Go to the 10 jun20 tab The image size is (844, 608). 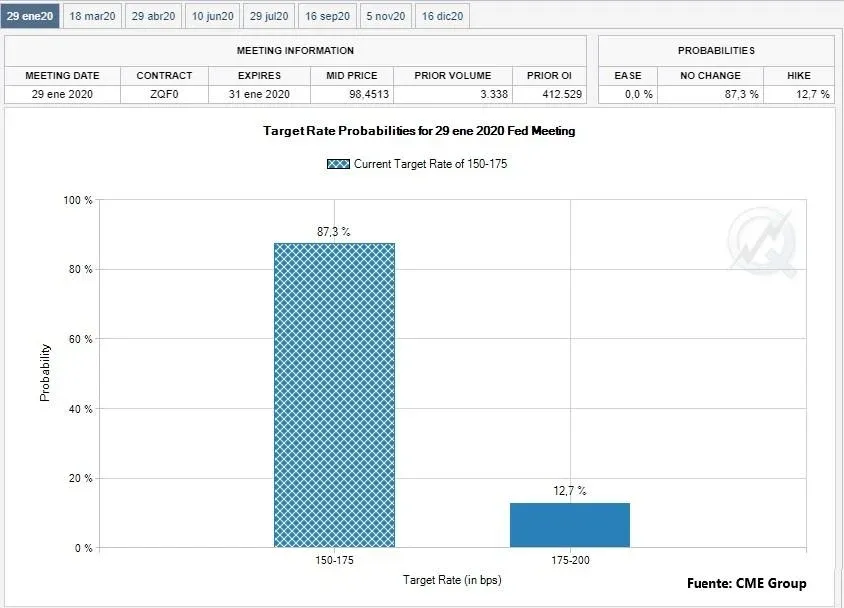point(212,16)
